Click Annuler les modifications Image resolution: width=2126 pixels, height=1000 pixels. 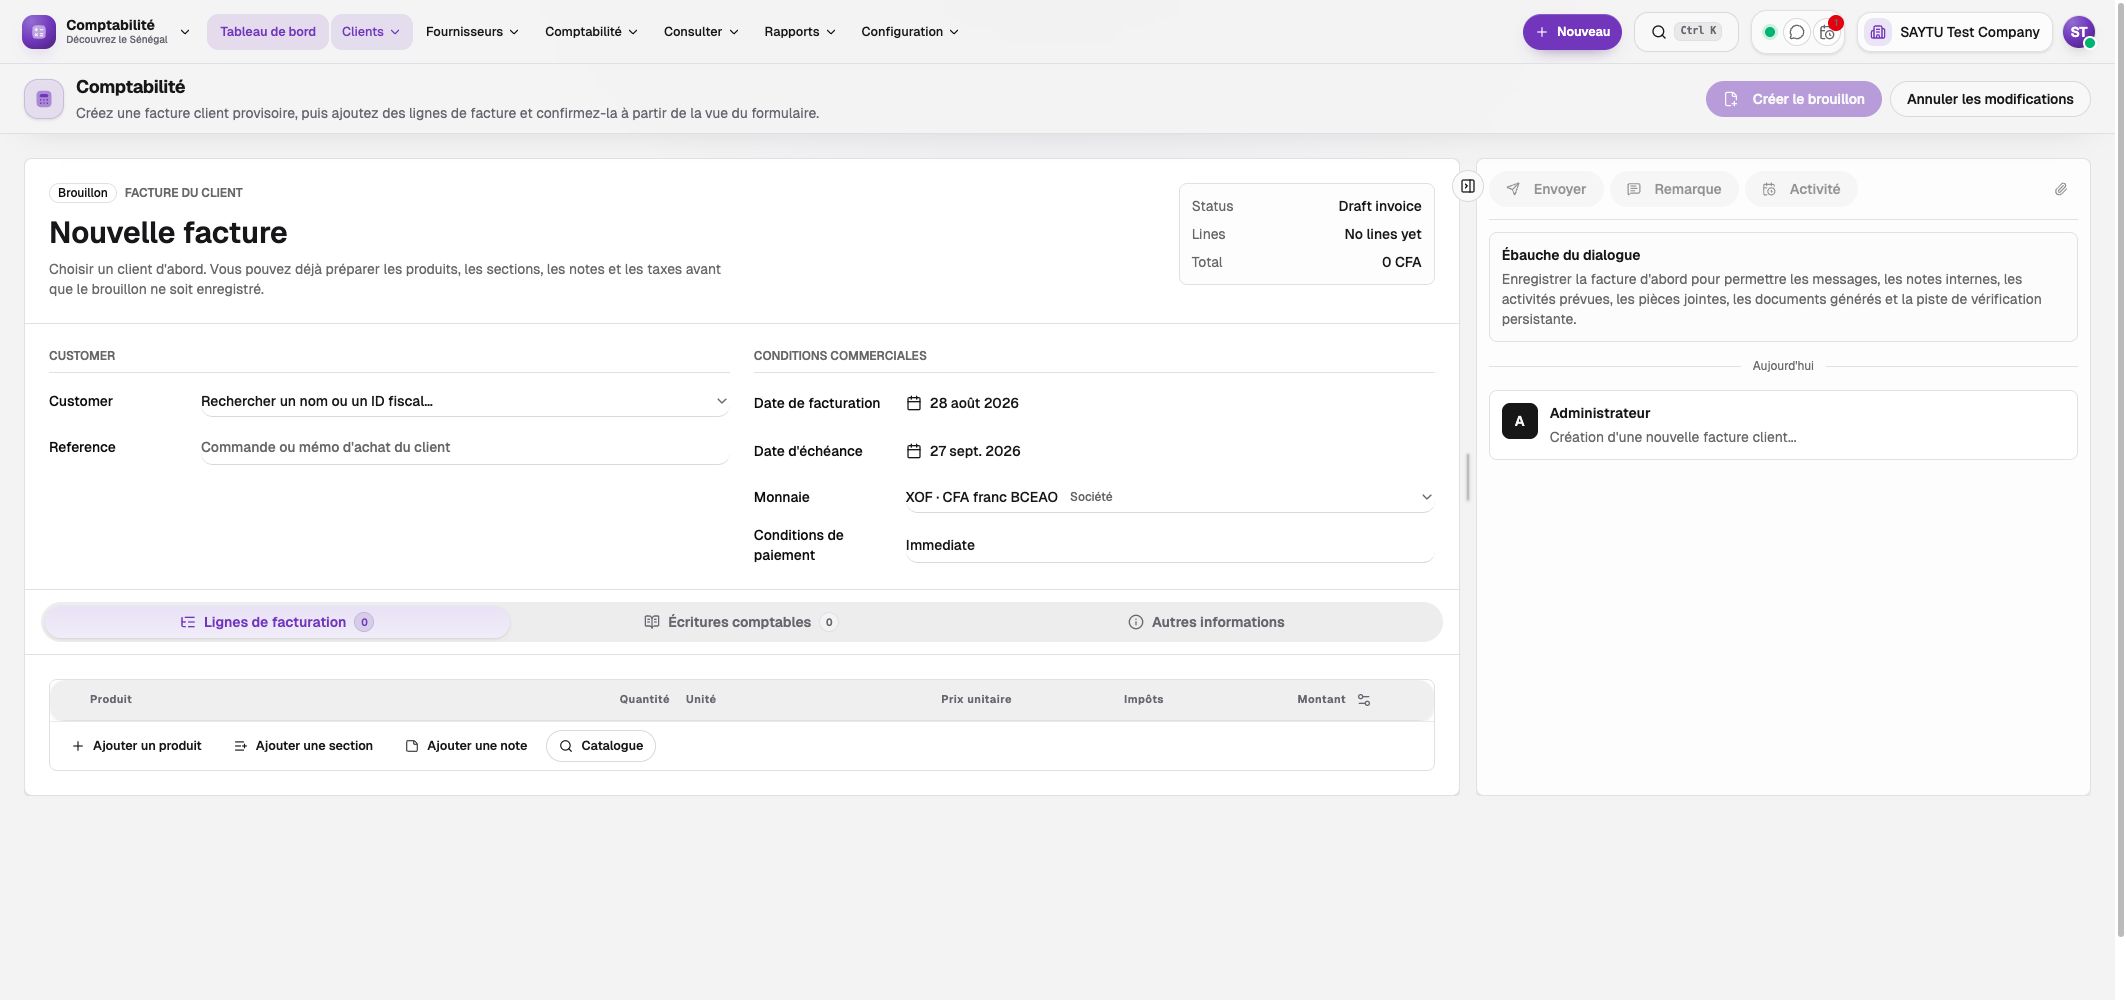1990,99
